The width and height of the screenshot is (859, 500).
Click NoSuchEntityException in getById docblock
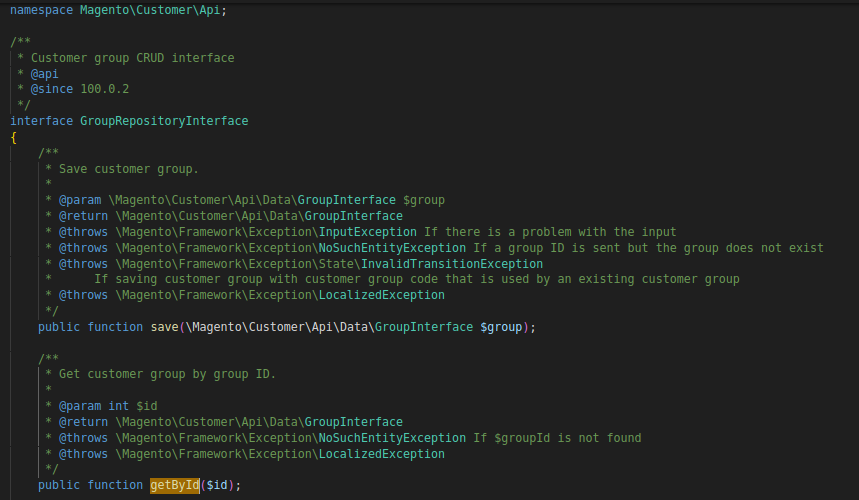(x=392, y=438)
